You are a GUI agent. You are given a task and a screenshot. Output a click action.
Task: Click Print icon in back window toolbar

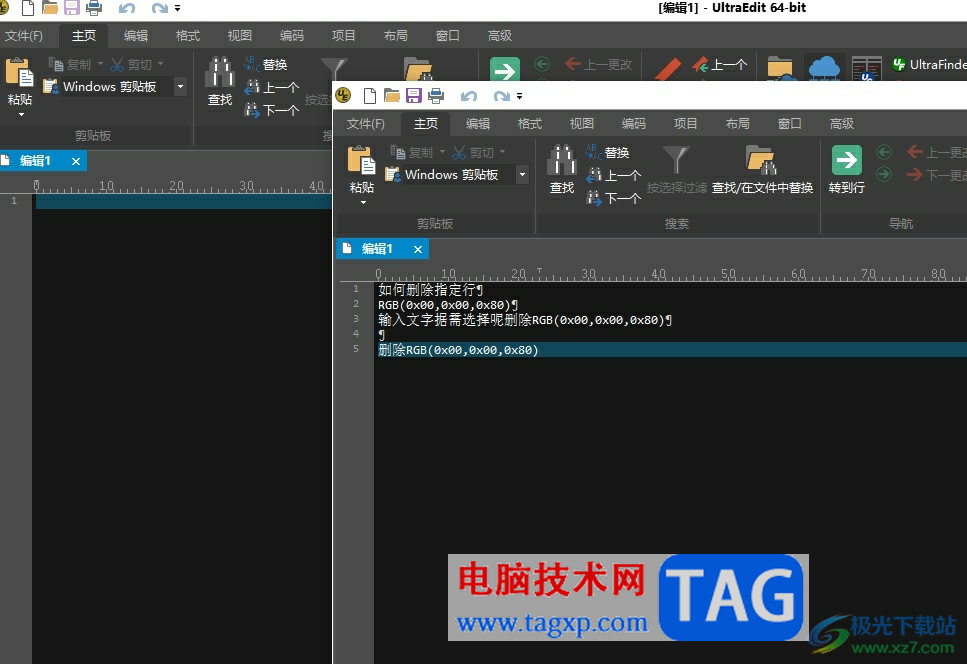click(x=94, y=8)
